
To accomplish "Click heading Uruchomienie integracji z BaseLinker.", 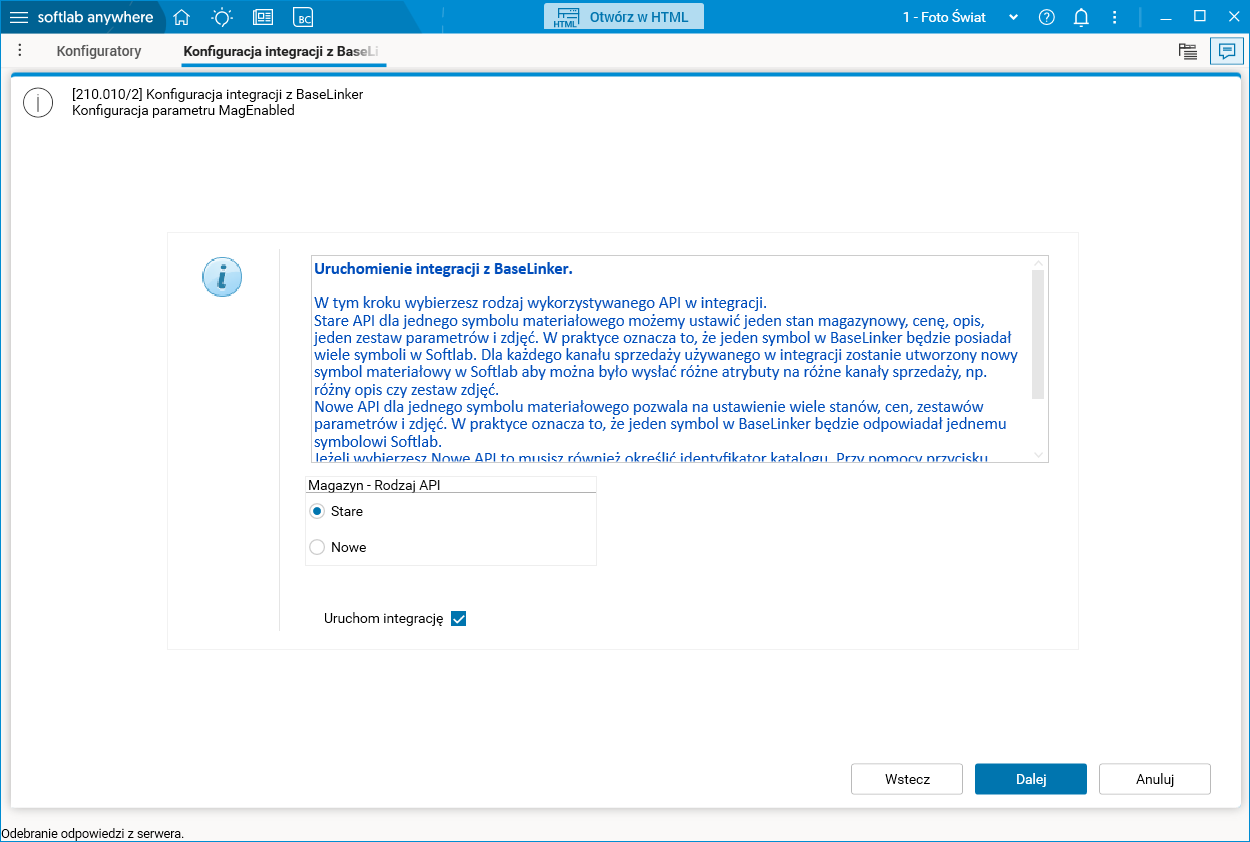I will point(443,269).
